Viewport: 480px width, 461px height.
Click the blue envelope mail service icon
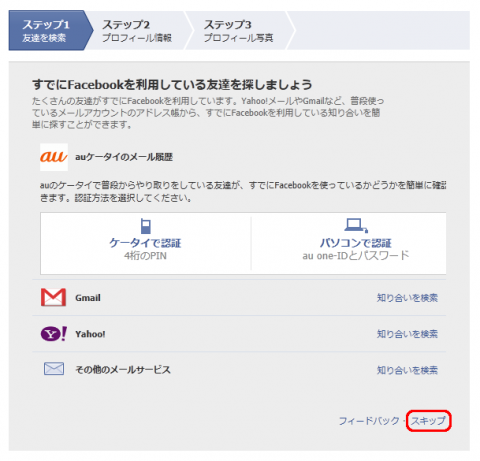click(54, 369)
